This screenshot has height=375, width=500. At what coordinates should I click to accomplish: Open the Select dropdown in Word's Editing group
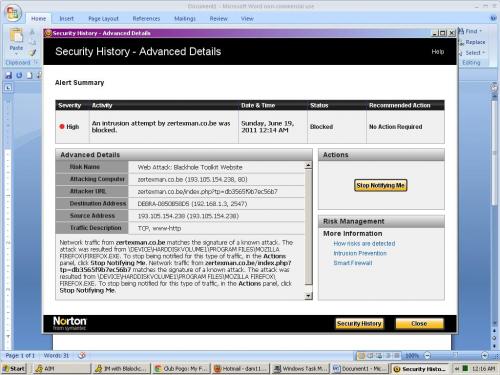tap(475, 53)
